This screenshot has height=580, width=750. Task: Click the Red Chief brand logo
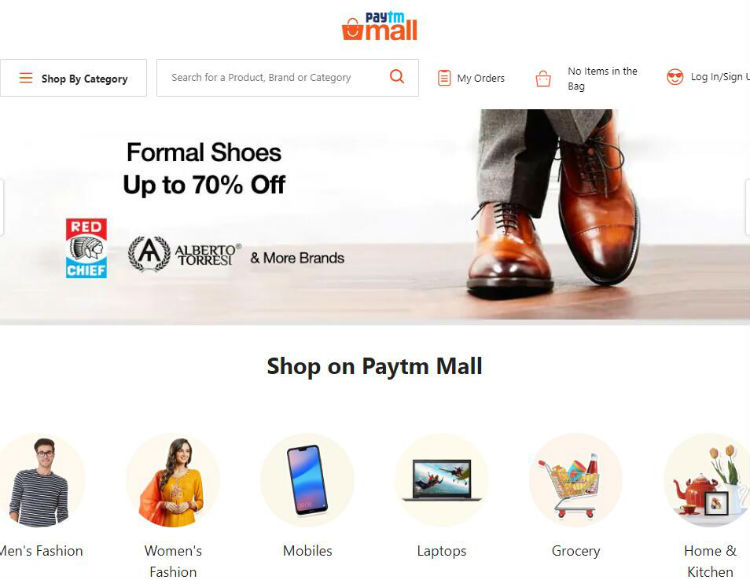(x=86, y=248)
